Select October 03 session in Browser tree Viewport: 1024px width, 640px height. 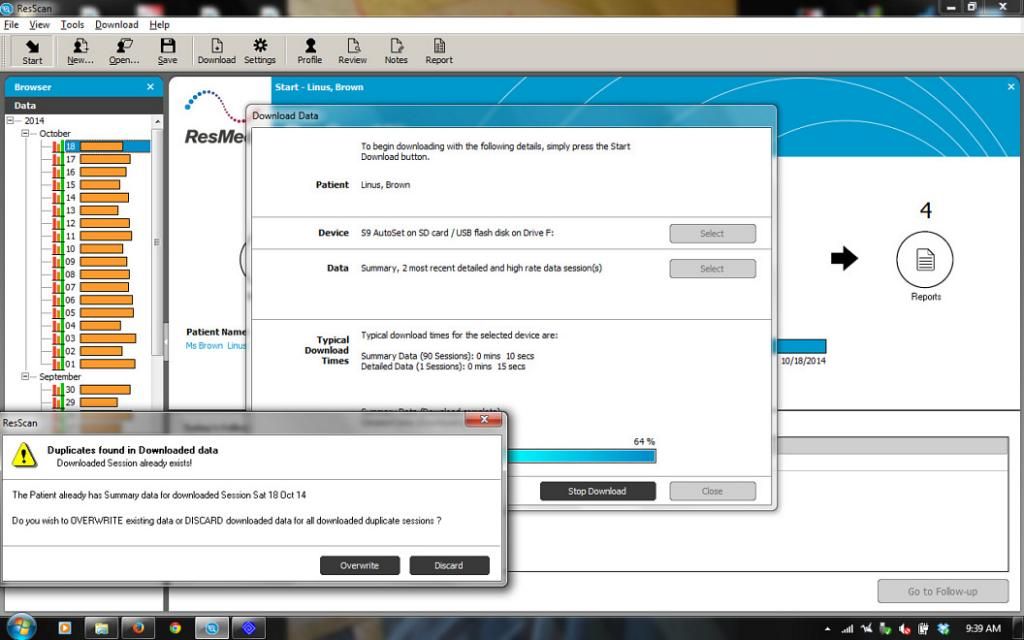(95, 338)
